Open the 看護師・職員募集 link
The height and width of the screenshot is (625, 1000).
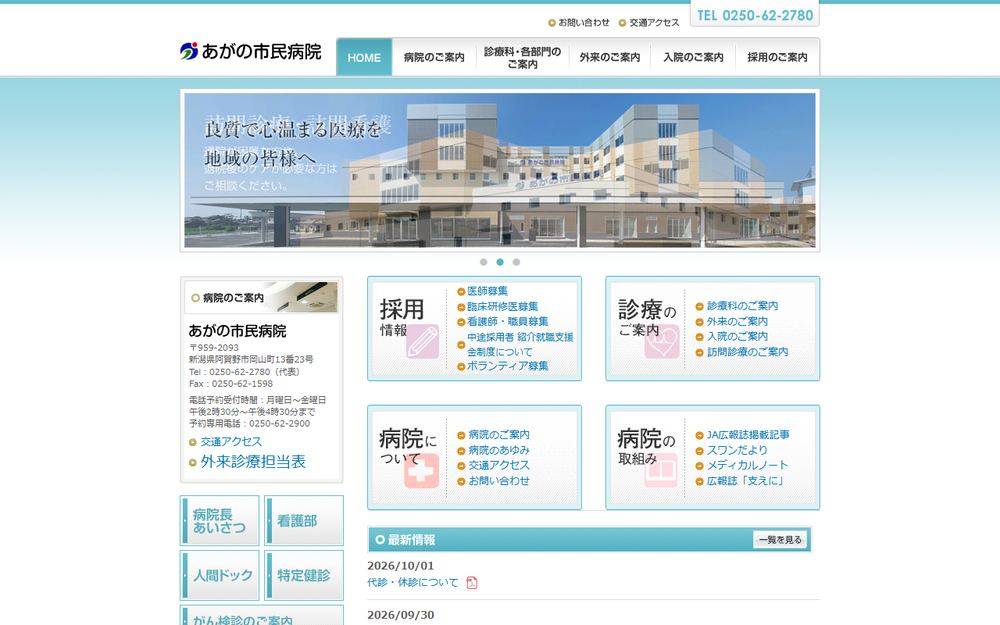click(508, 321)
